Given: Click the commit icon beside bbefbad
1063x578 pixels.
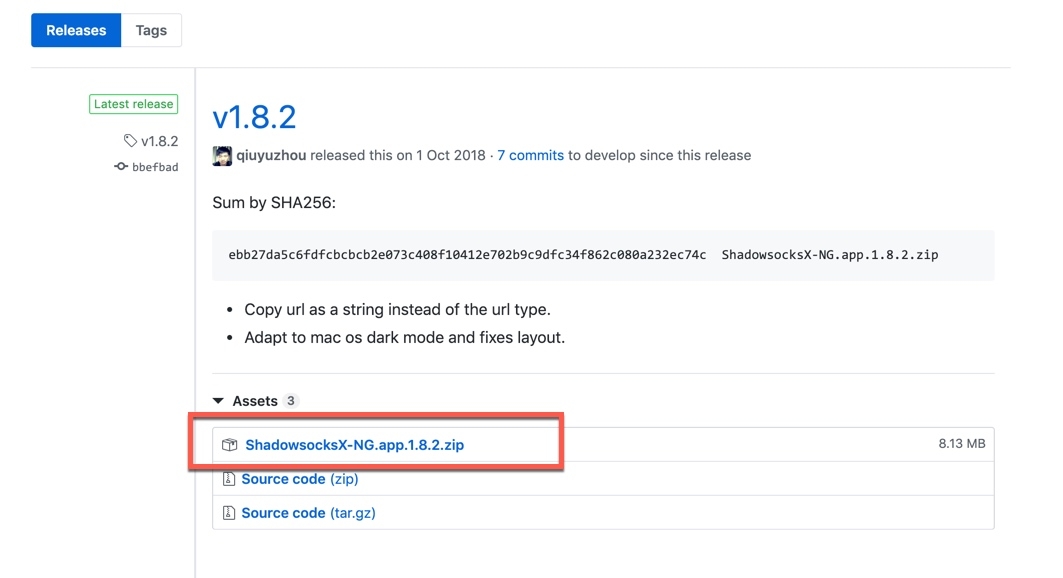Looking at the screenshot, I should point(121,167).
